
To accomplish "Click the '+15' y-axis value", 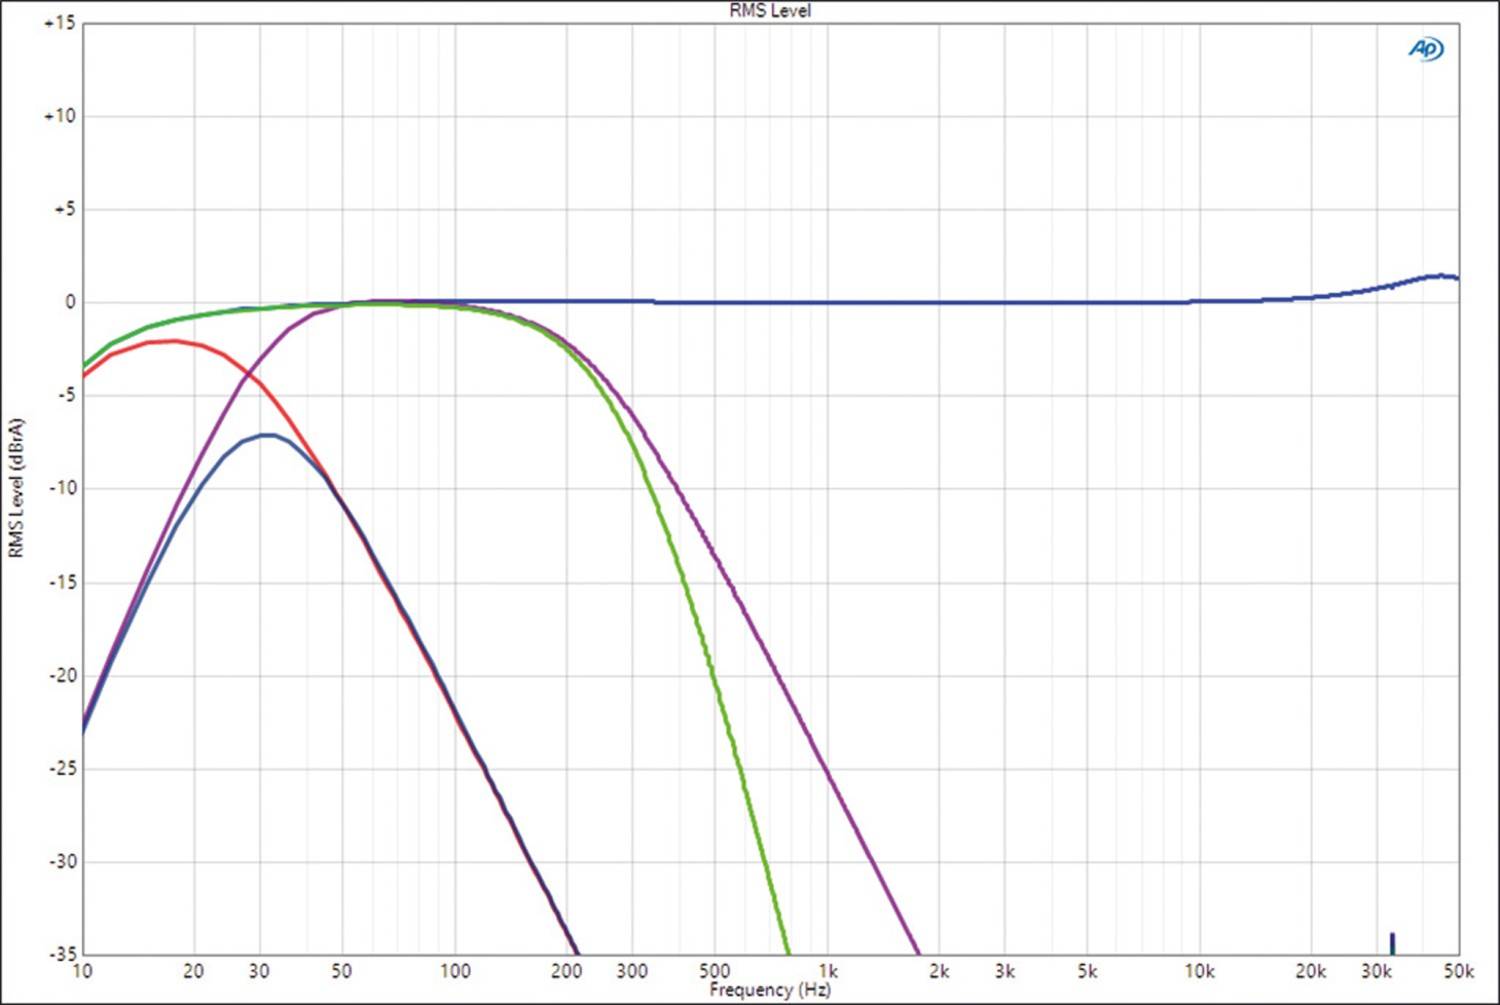I will click(59, 23).
